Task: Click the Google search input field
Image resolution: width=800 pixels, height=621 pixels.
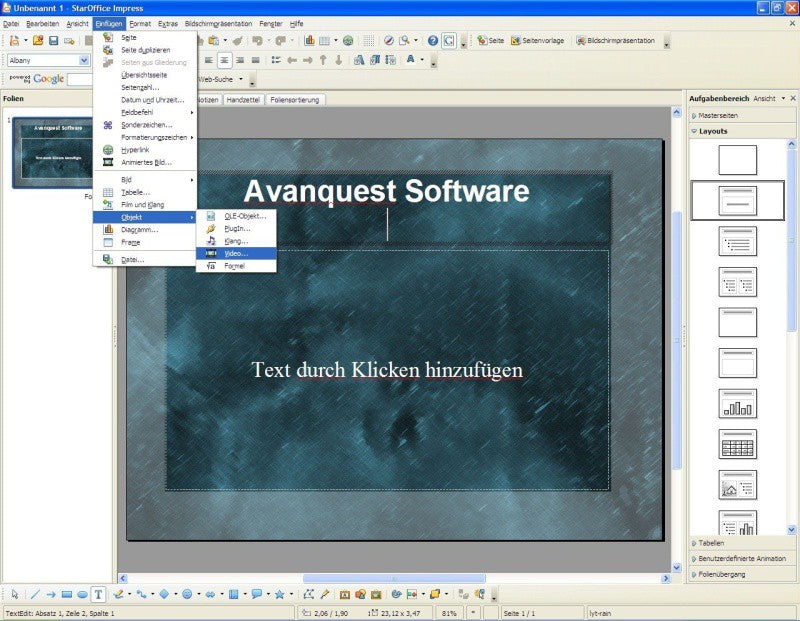Action: point(80,79)
